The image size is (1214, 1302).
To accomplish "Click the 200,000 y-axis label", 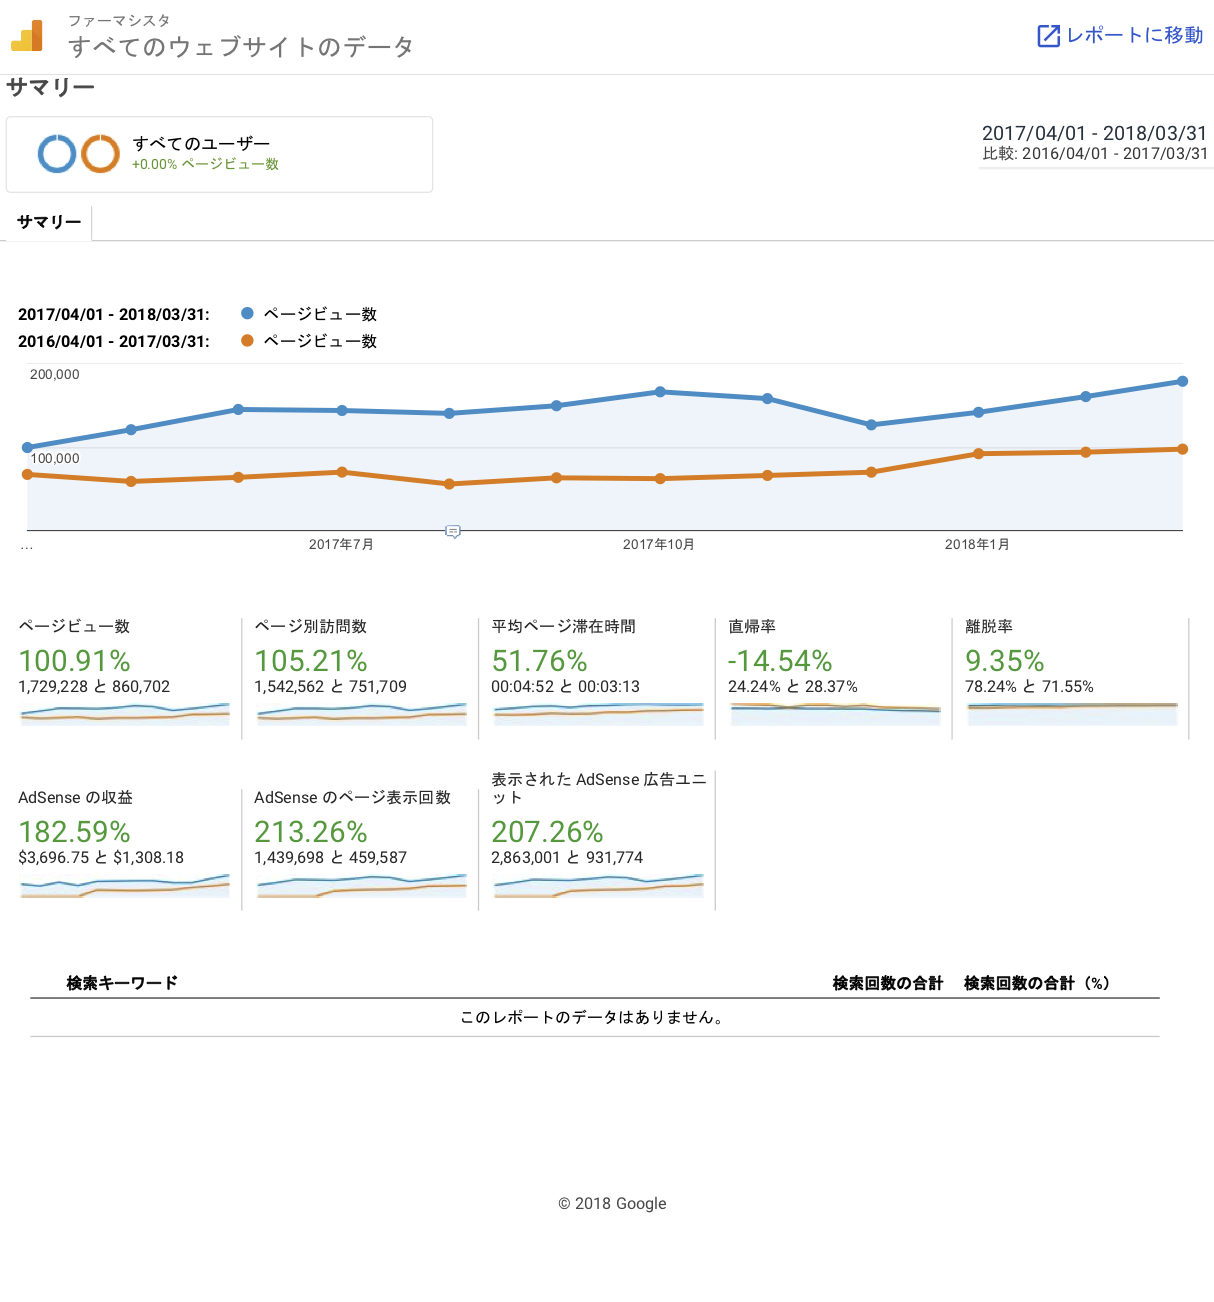I will pyautogui.click(x=55, y=374).
